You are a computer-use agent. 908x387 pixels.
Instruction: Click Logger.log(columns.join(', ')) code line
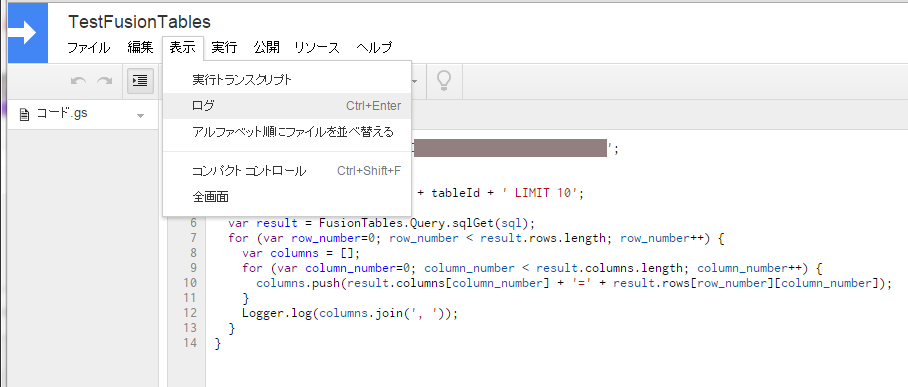pyautogui.click(x=350, y=313)
